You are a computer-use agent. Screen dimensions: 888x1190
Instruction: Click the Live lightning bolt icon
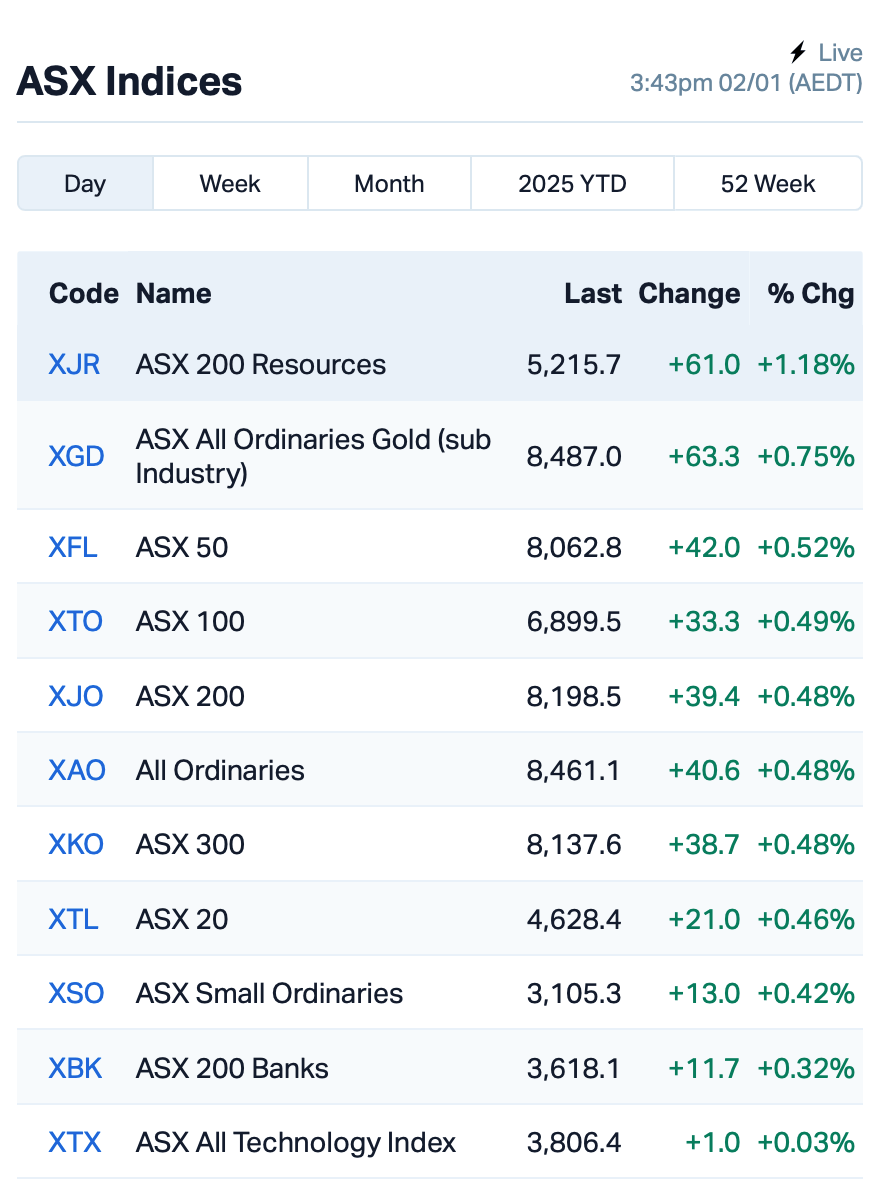point(797,52)
